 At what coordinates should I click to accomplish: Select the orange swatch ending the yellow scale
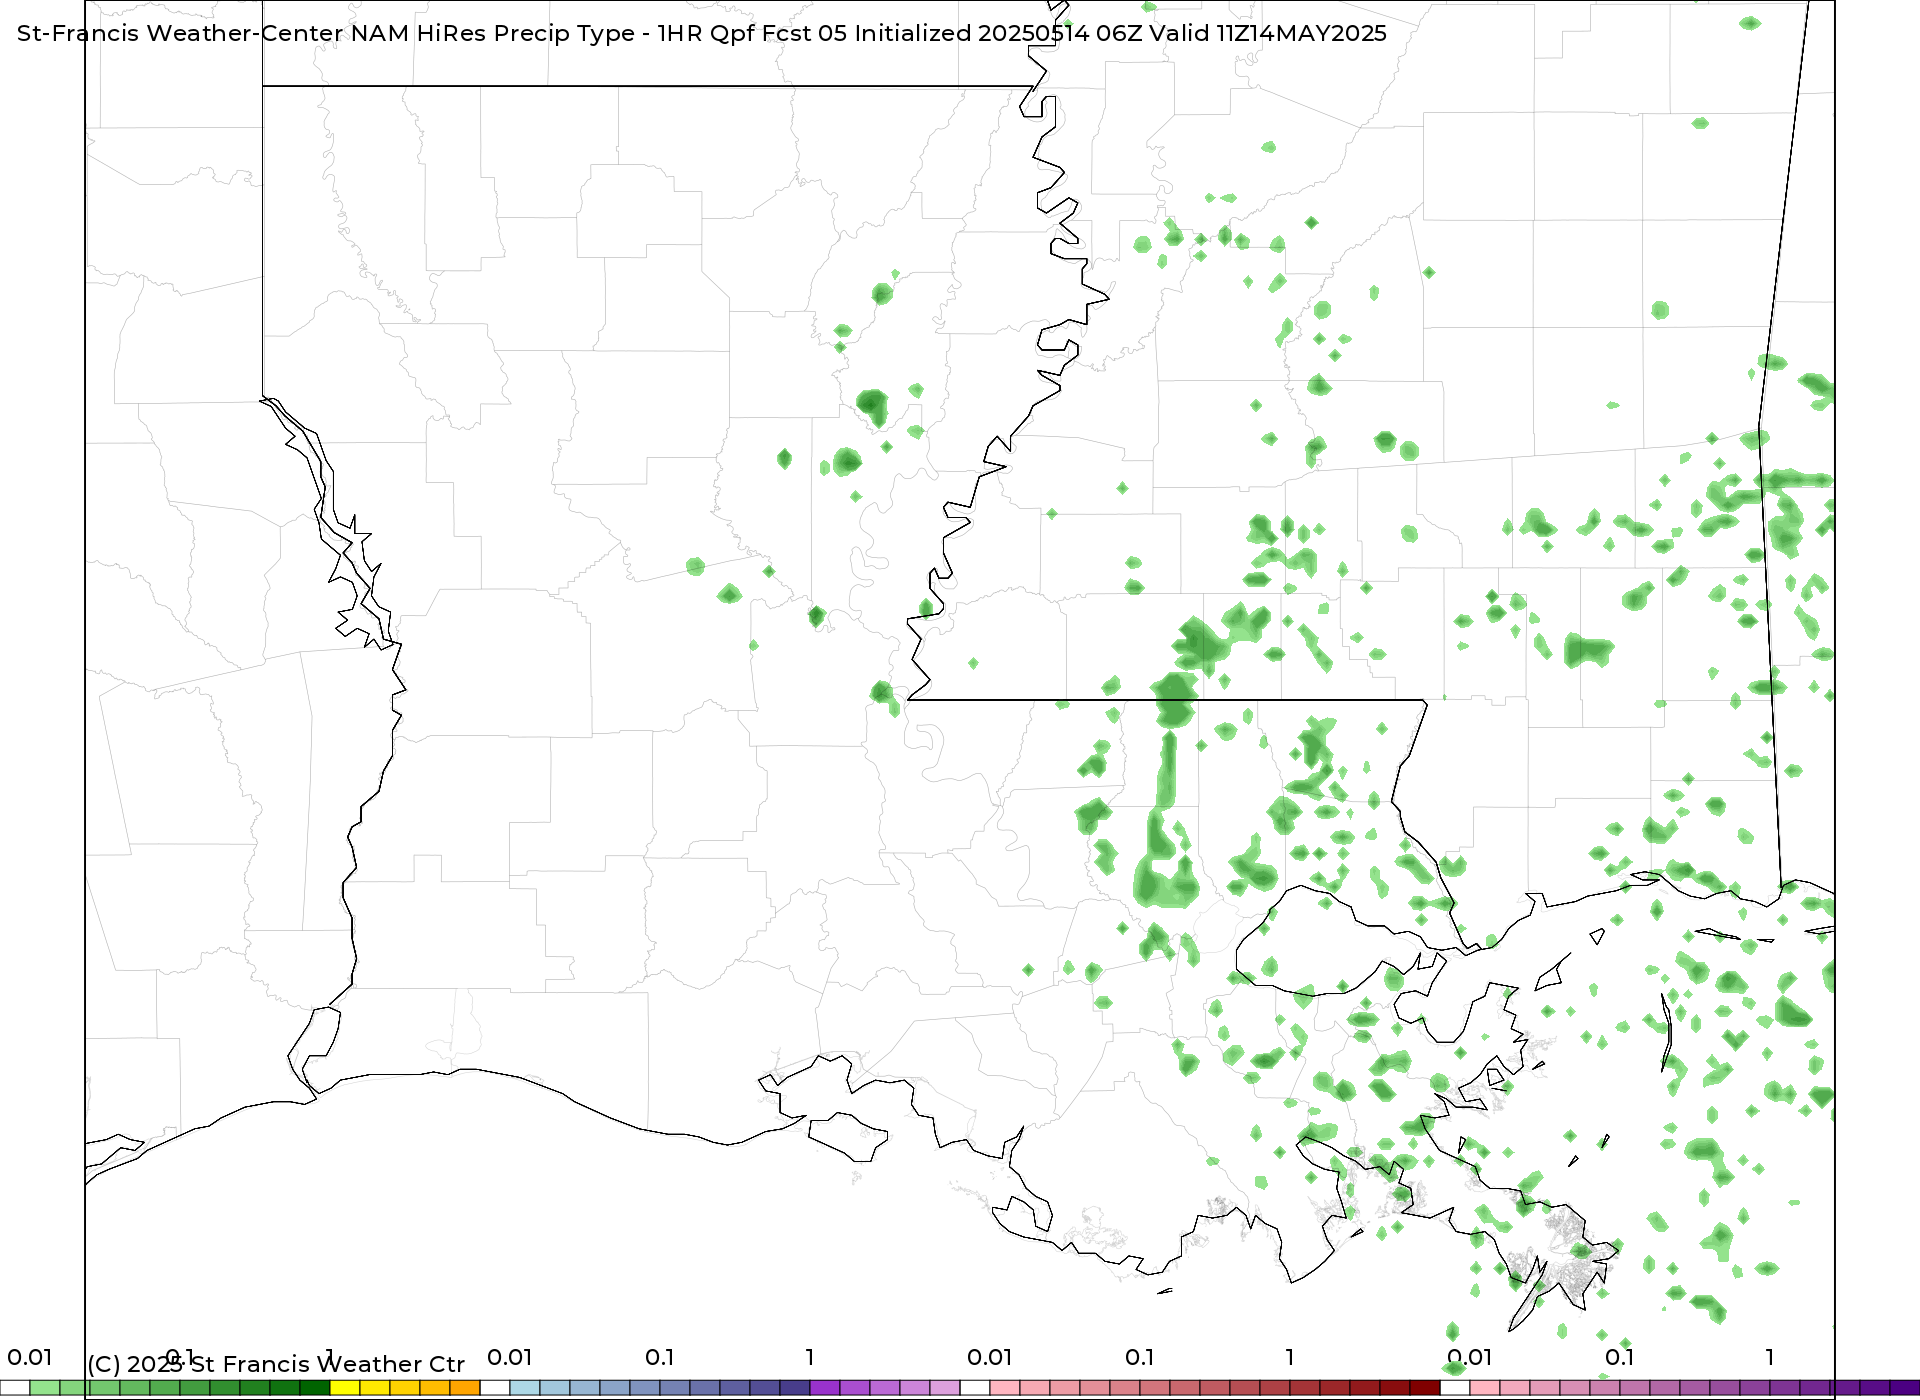[x=465, y=1388]
